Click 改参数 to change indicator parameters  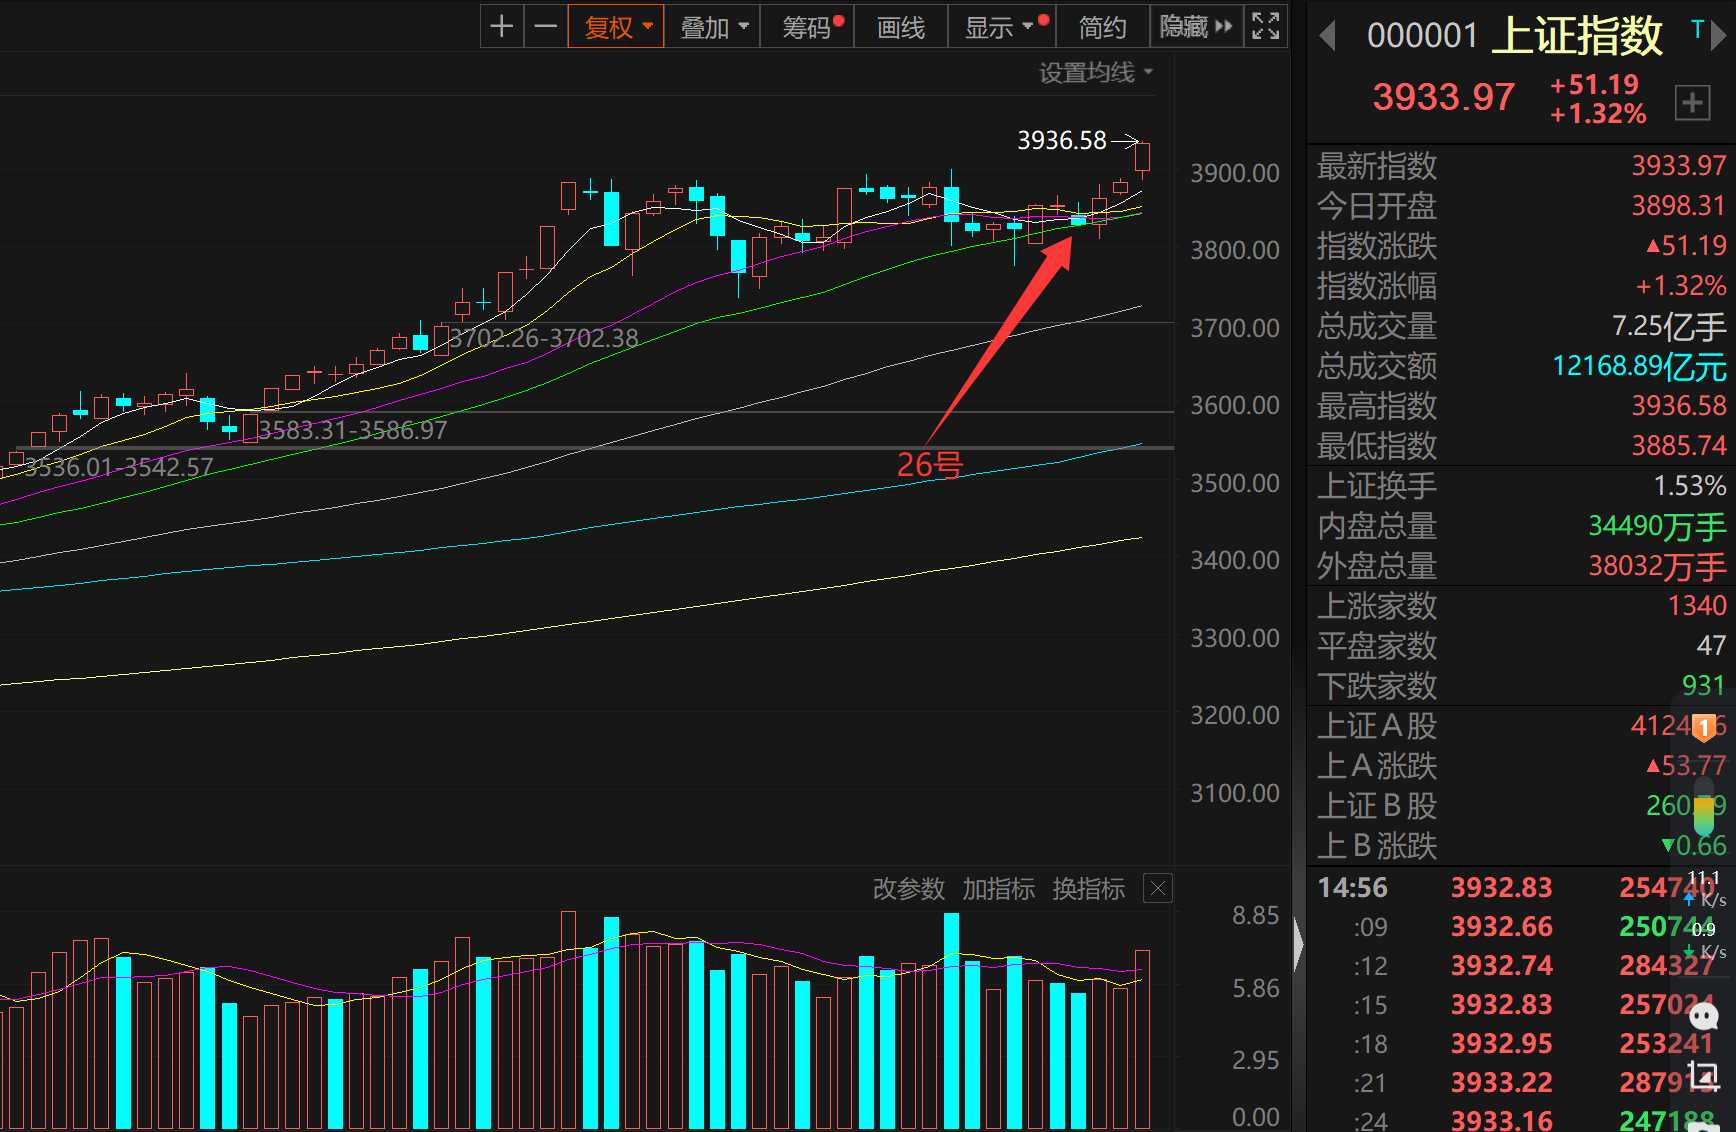tap(908, 888)
